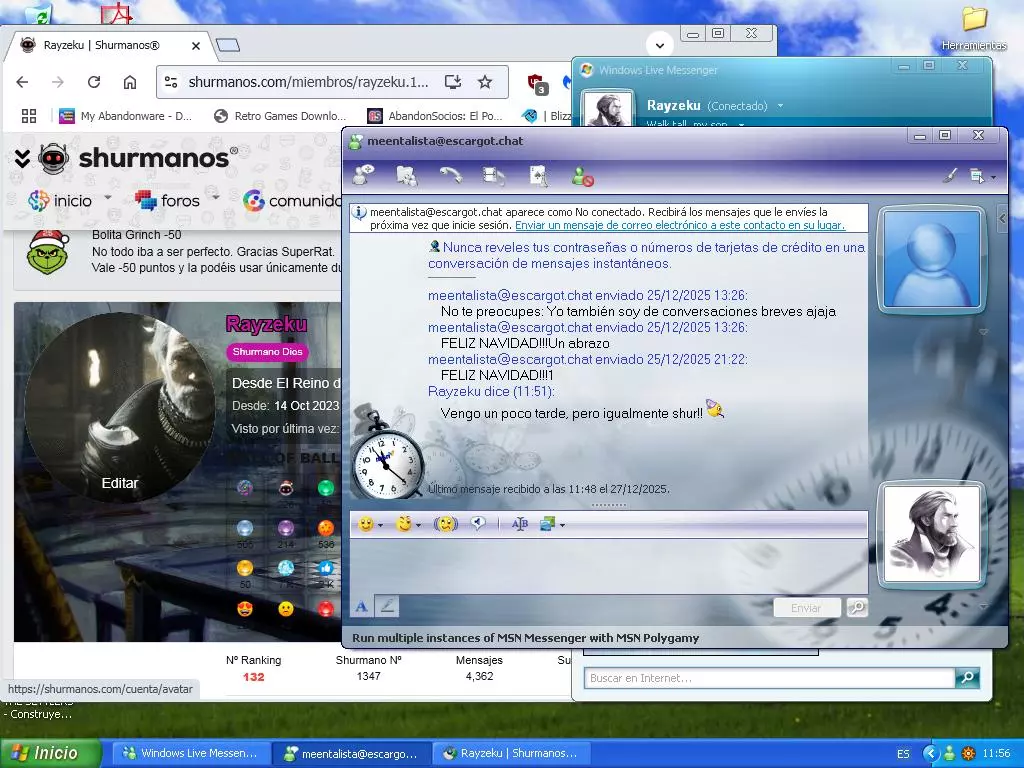This screenshot has height=768, width=1024.
Task: Open the tab search dropdown
Action: click(660, 45)
